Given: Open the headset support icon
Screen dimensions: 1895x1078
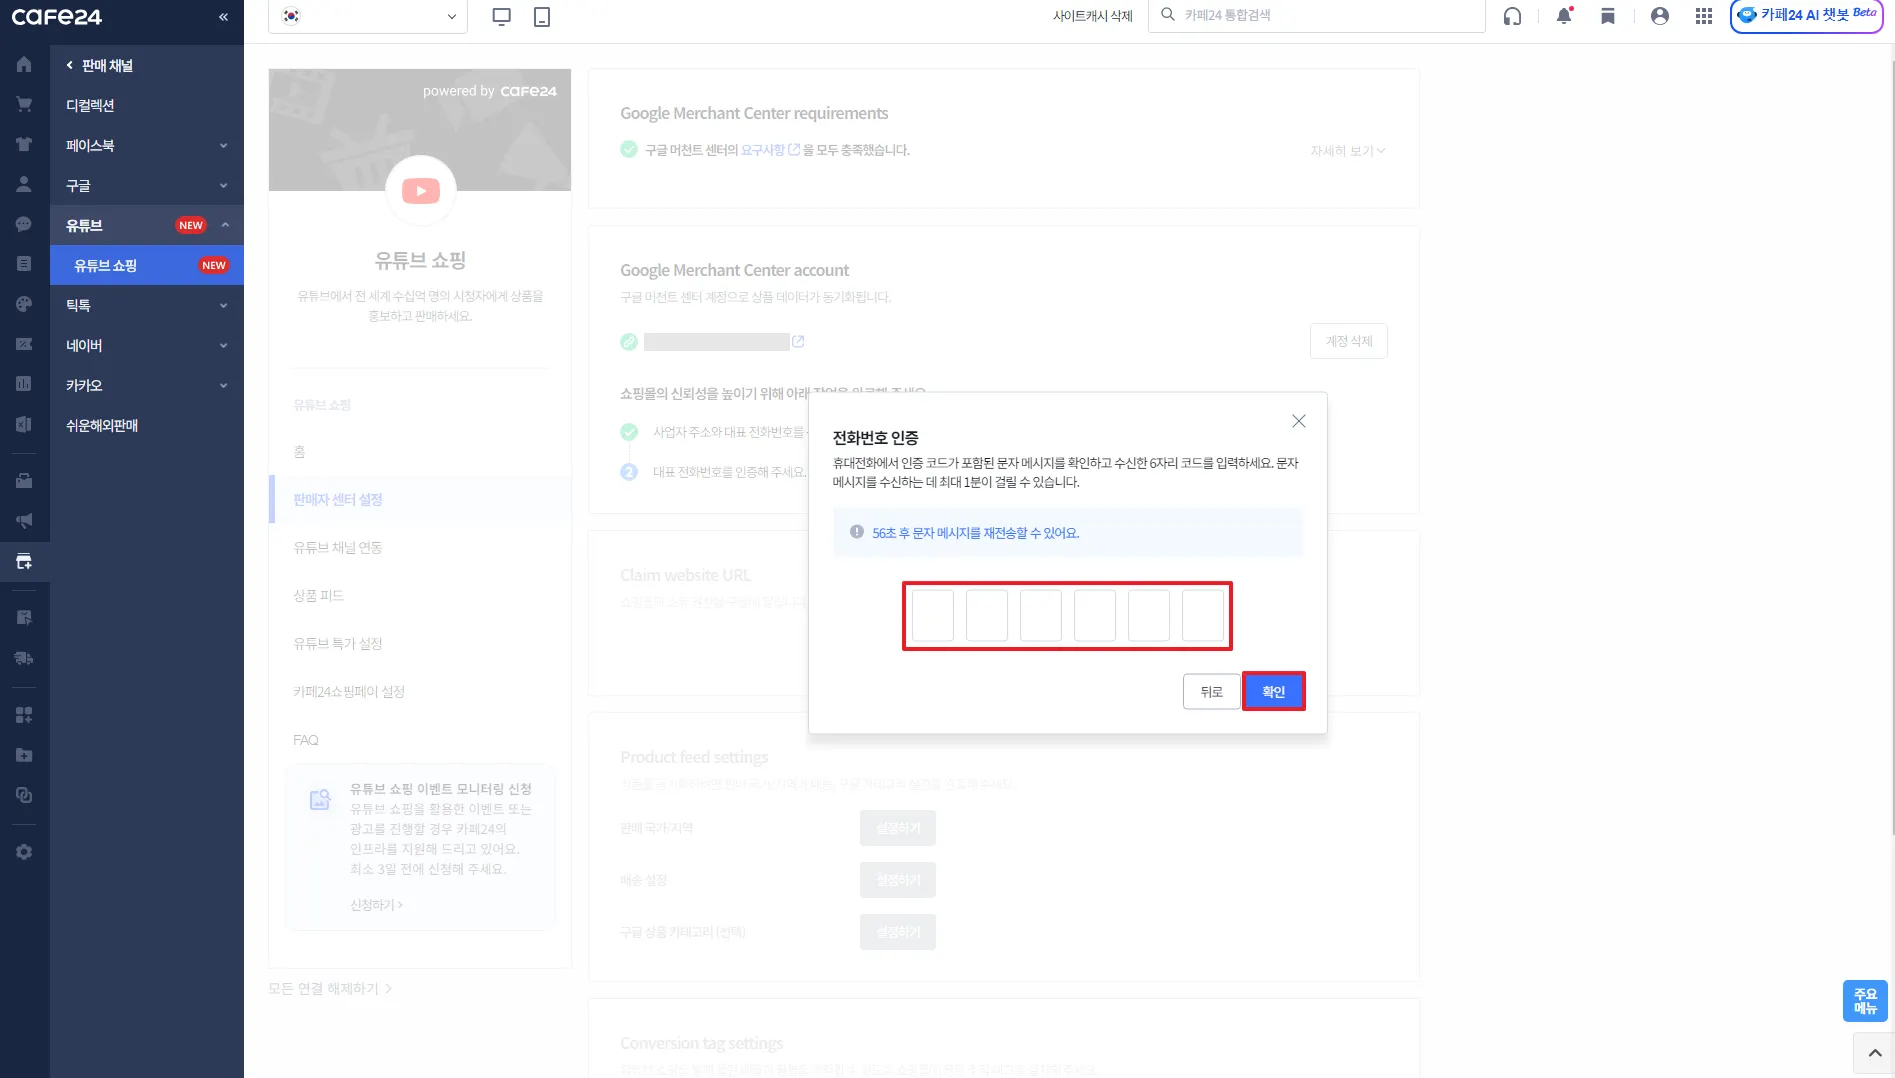Looking at the screenshot, I should pos(1512,16).
